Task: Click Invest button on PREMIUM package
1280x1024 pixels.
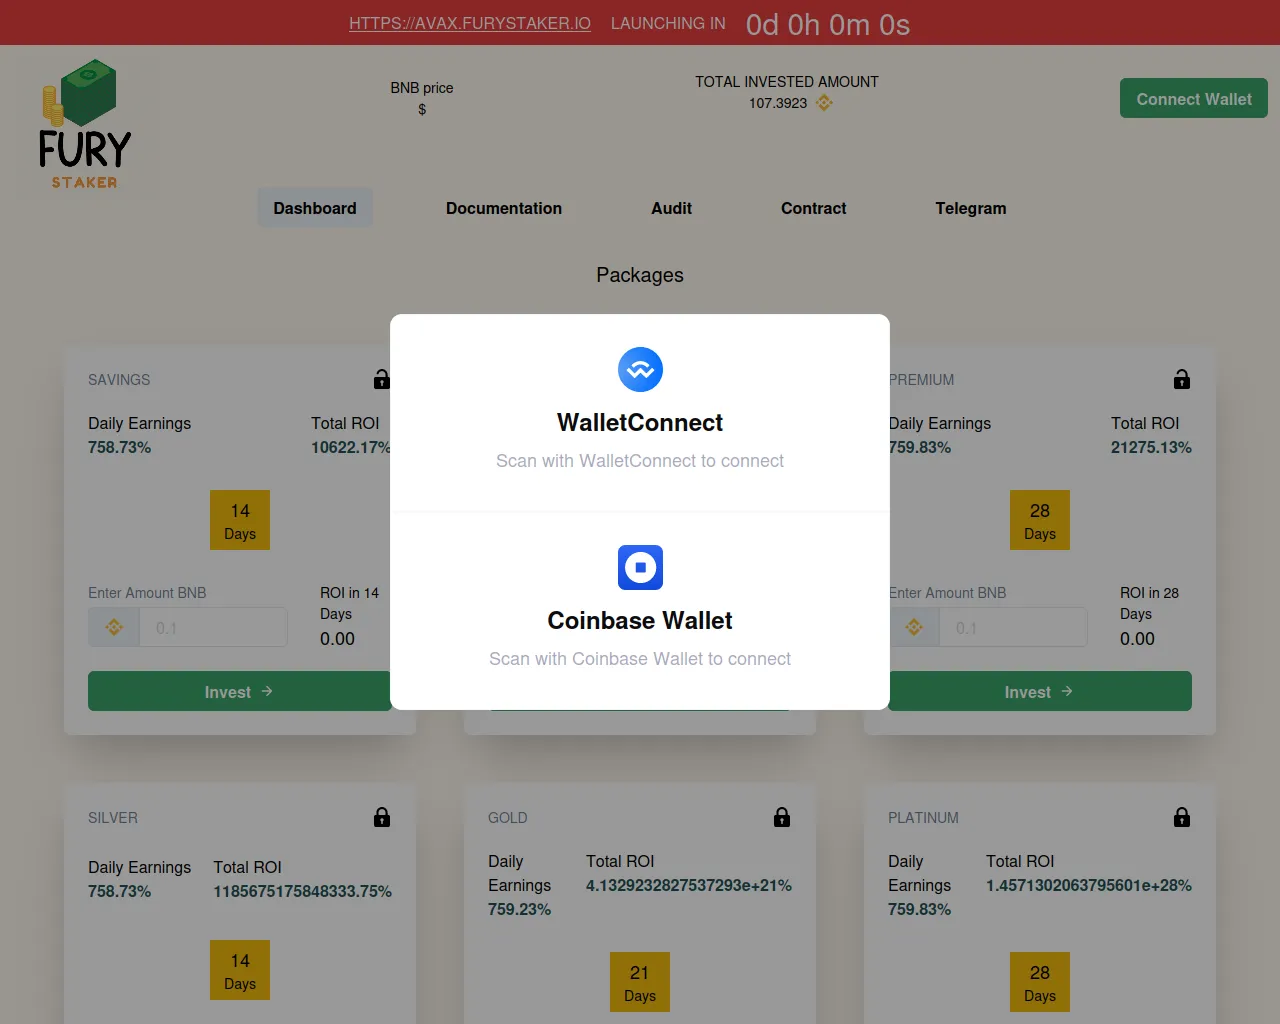Action: click(x=1040, y=691)
